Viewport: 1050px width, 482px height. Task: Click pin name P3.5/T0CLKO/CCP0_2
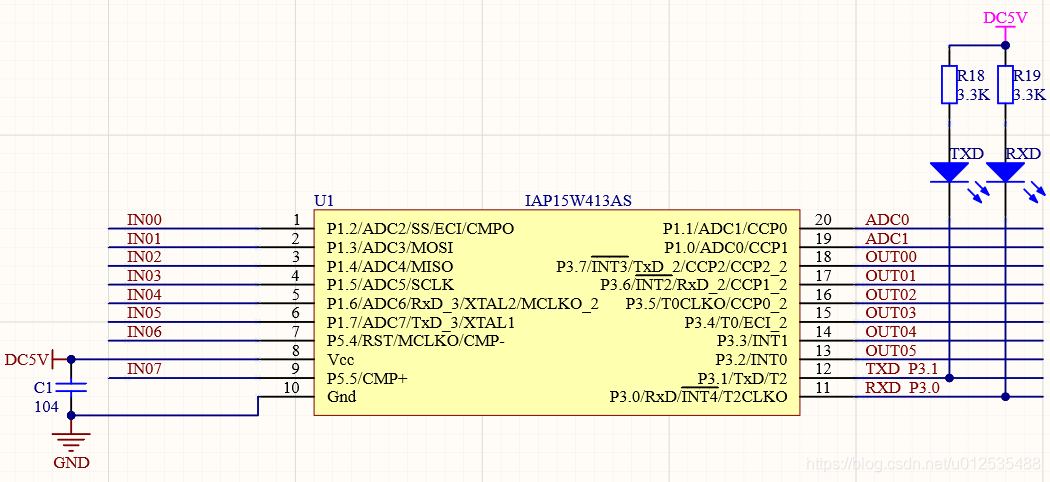pyautogui.click(x=707, y=304)
